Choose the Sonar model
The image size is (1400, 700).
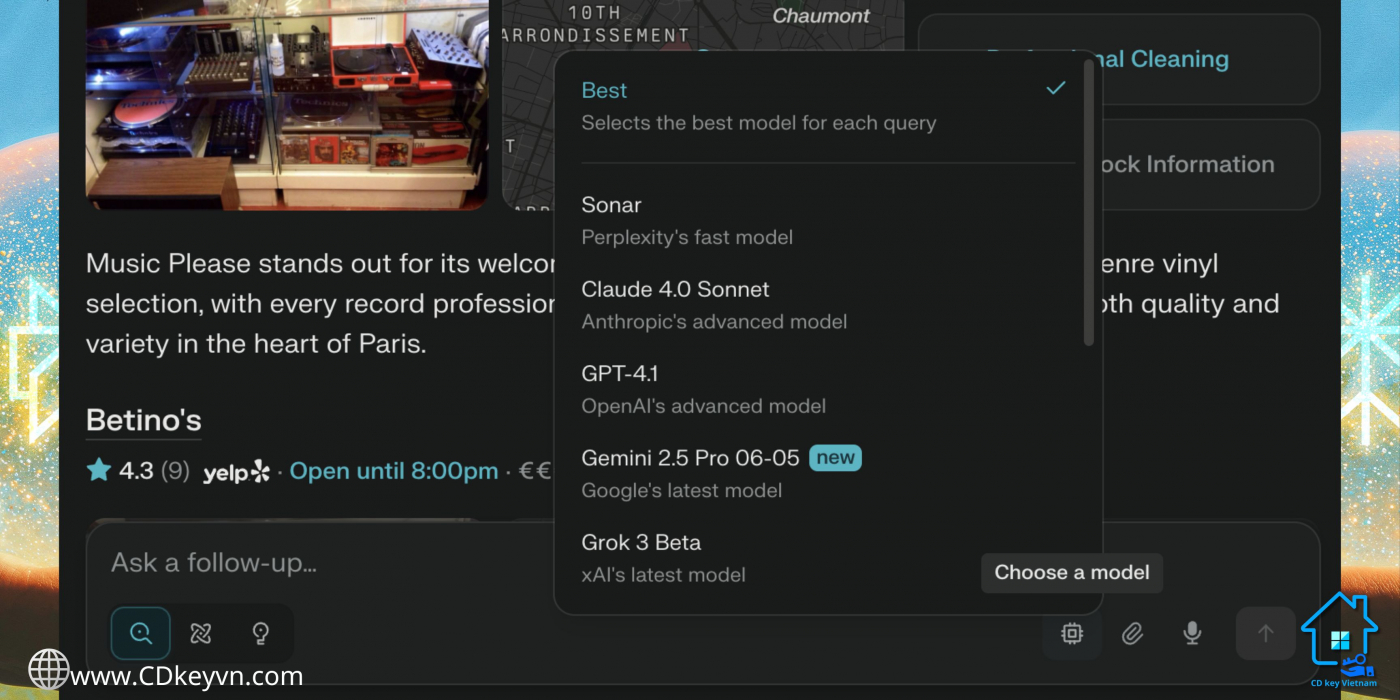826,221
